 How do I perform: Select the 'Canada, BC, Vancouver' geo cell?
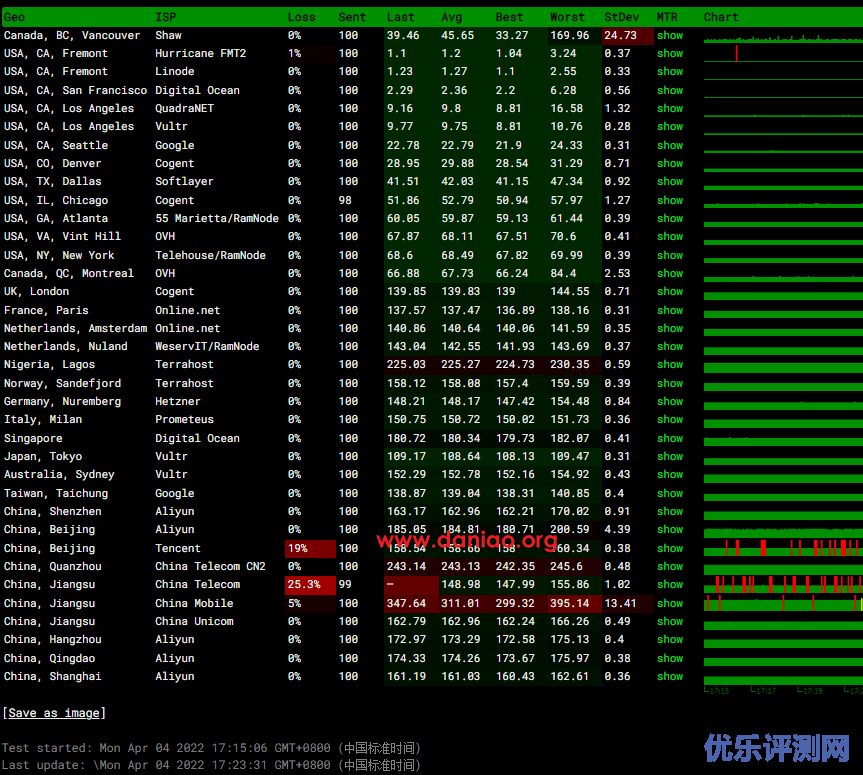(72, 35)
